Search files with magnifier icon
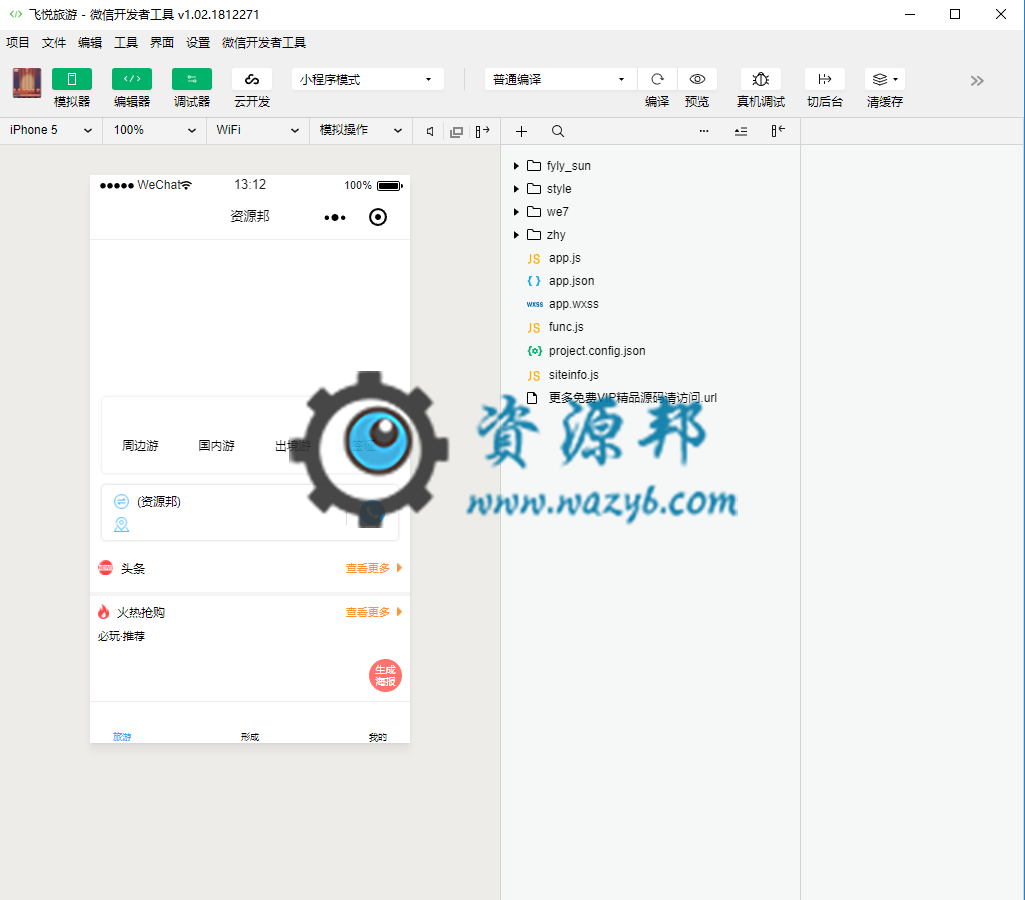1025x900 pixels. pyautogui.click(x=558, y=131)
